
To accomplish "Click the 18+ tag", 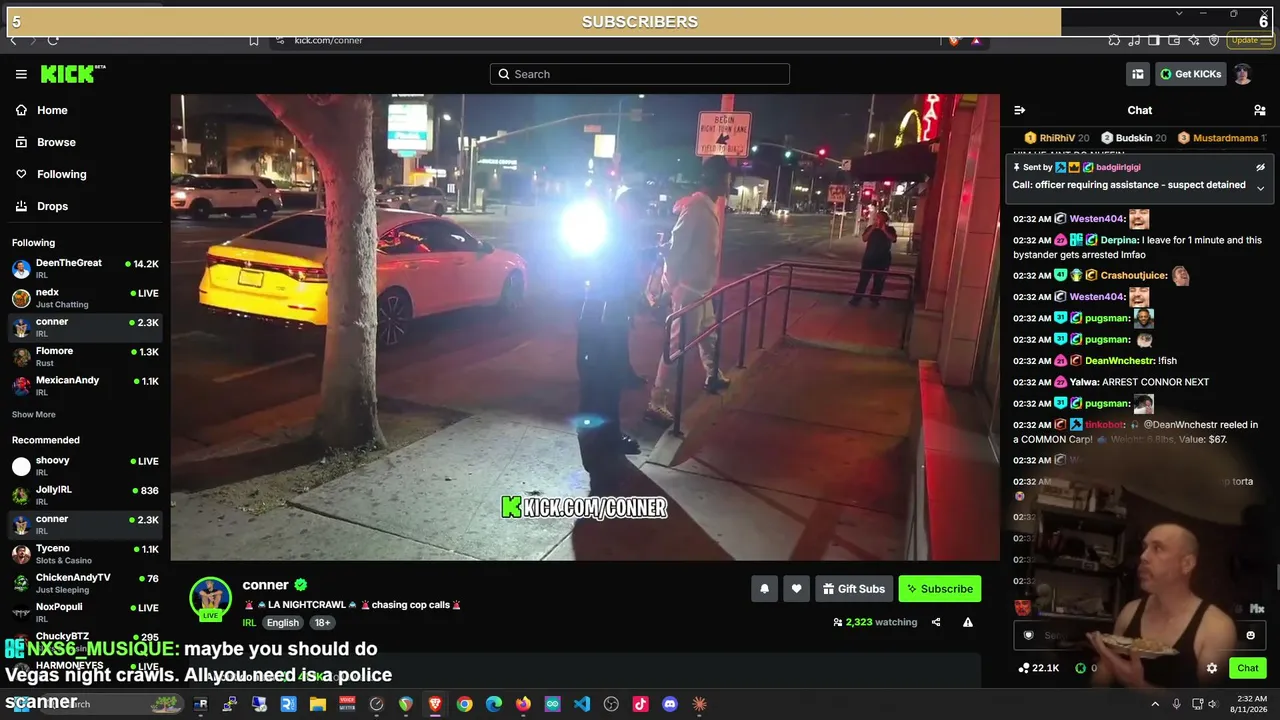I will click(x=322, y=622).
